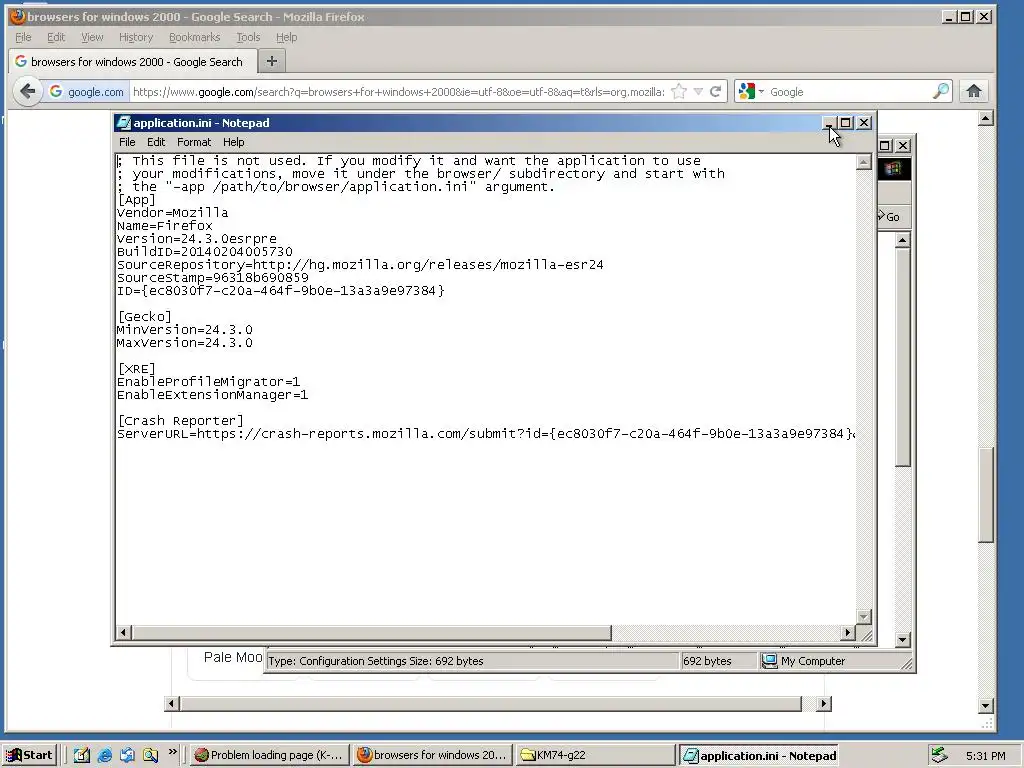
Task: Maximize the Notepad window
Action: coord(846,123)
